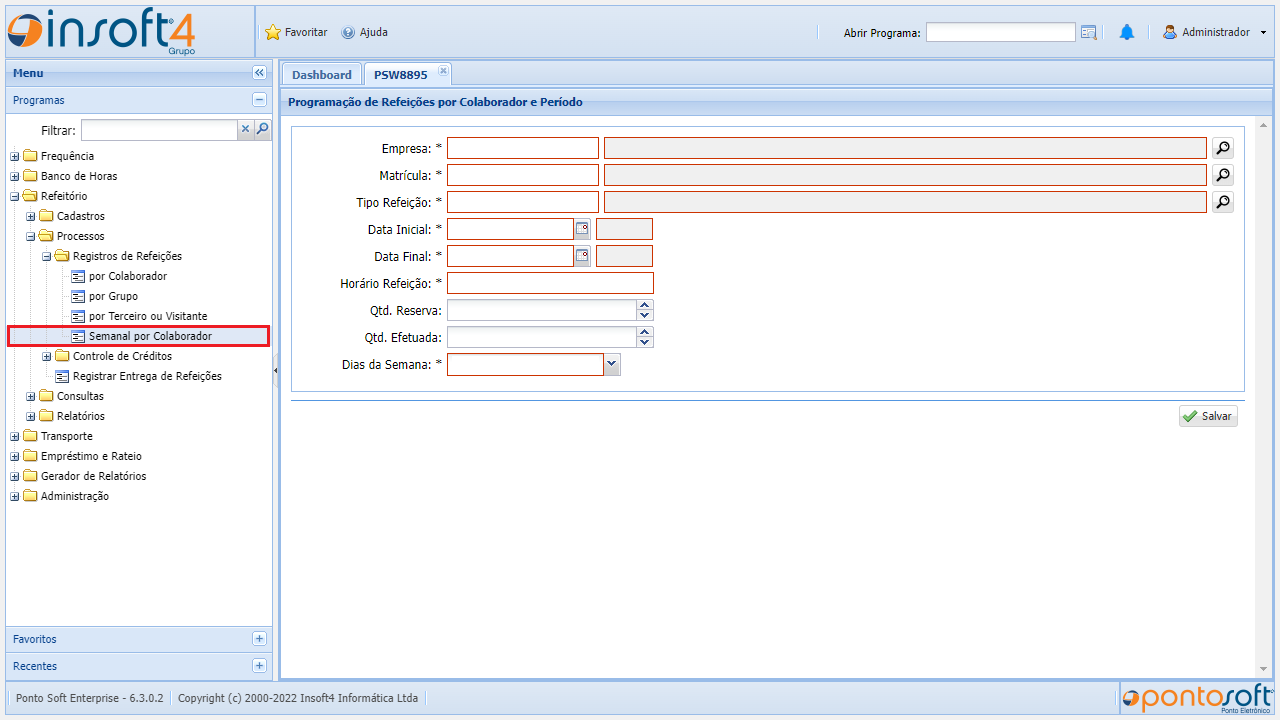Open calendar picker for Data Inicial
This screenshot has width=1280, height=720.
tap(582, 229)
